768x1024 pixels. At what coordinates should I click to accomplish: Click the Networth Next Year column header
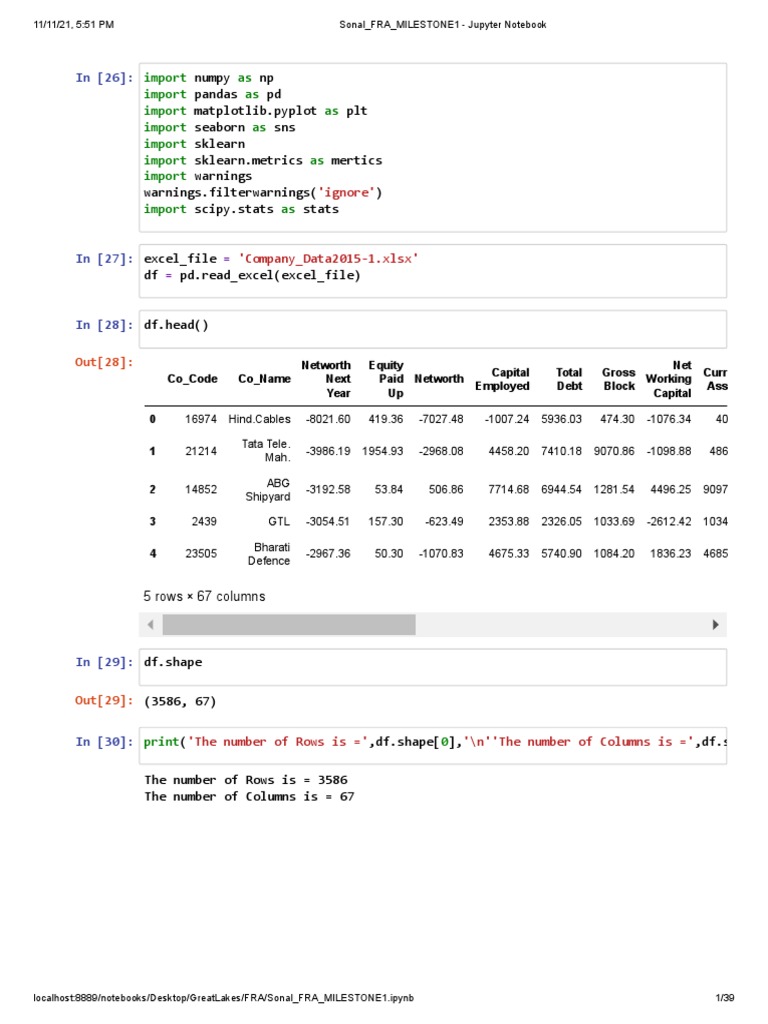click(x=326, y=379)
